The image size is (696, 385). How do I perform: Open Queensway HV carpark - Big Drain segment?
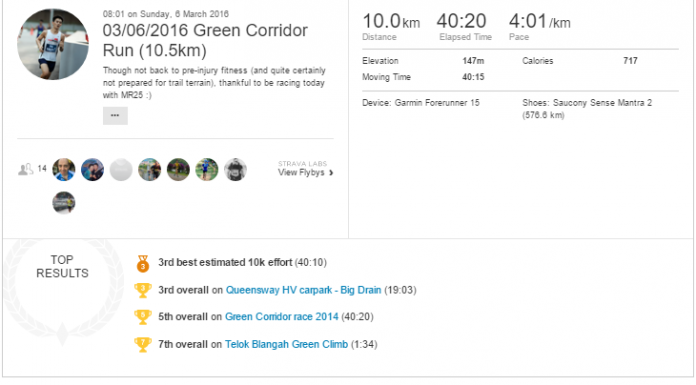pyautogui.click(x=304, y=290)
